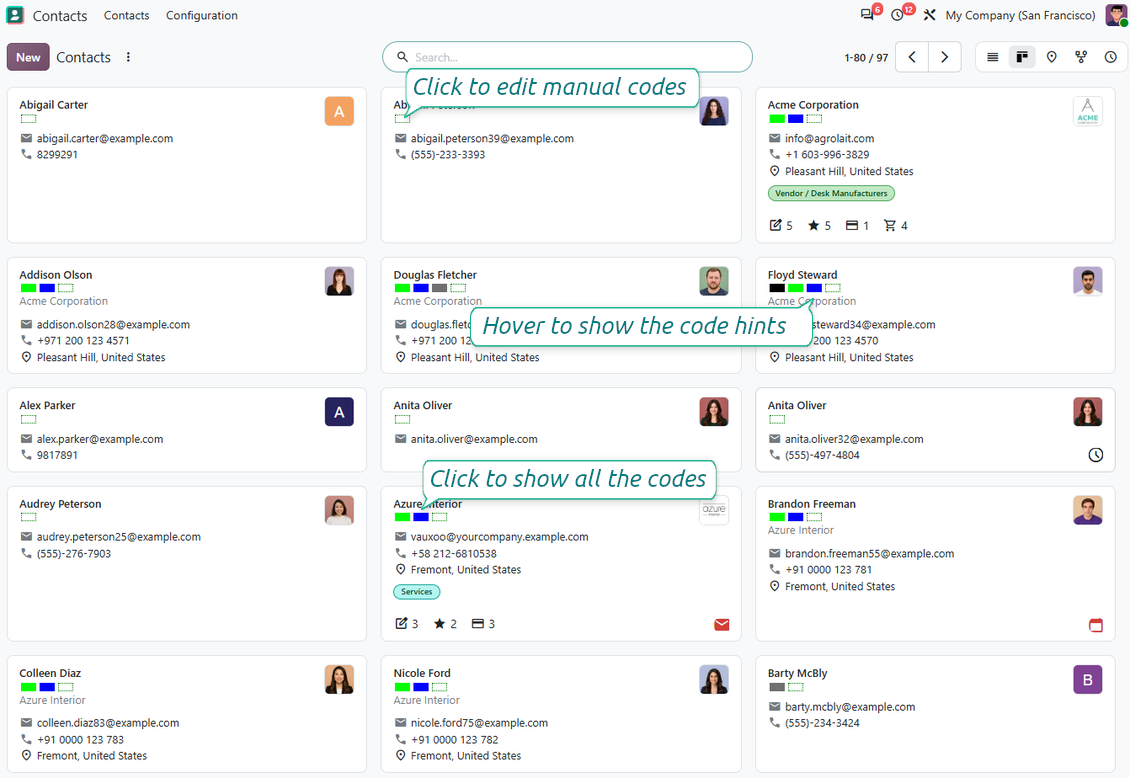The width and height of the screenshot is (1130, 778).
Task: Open the activities clock icon in top bar
Action: point(897,15)
